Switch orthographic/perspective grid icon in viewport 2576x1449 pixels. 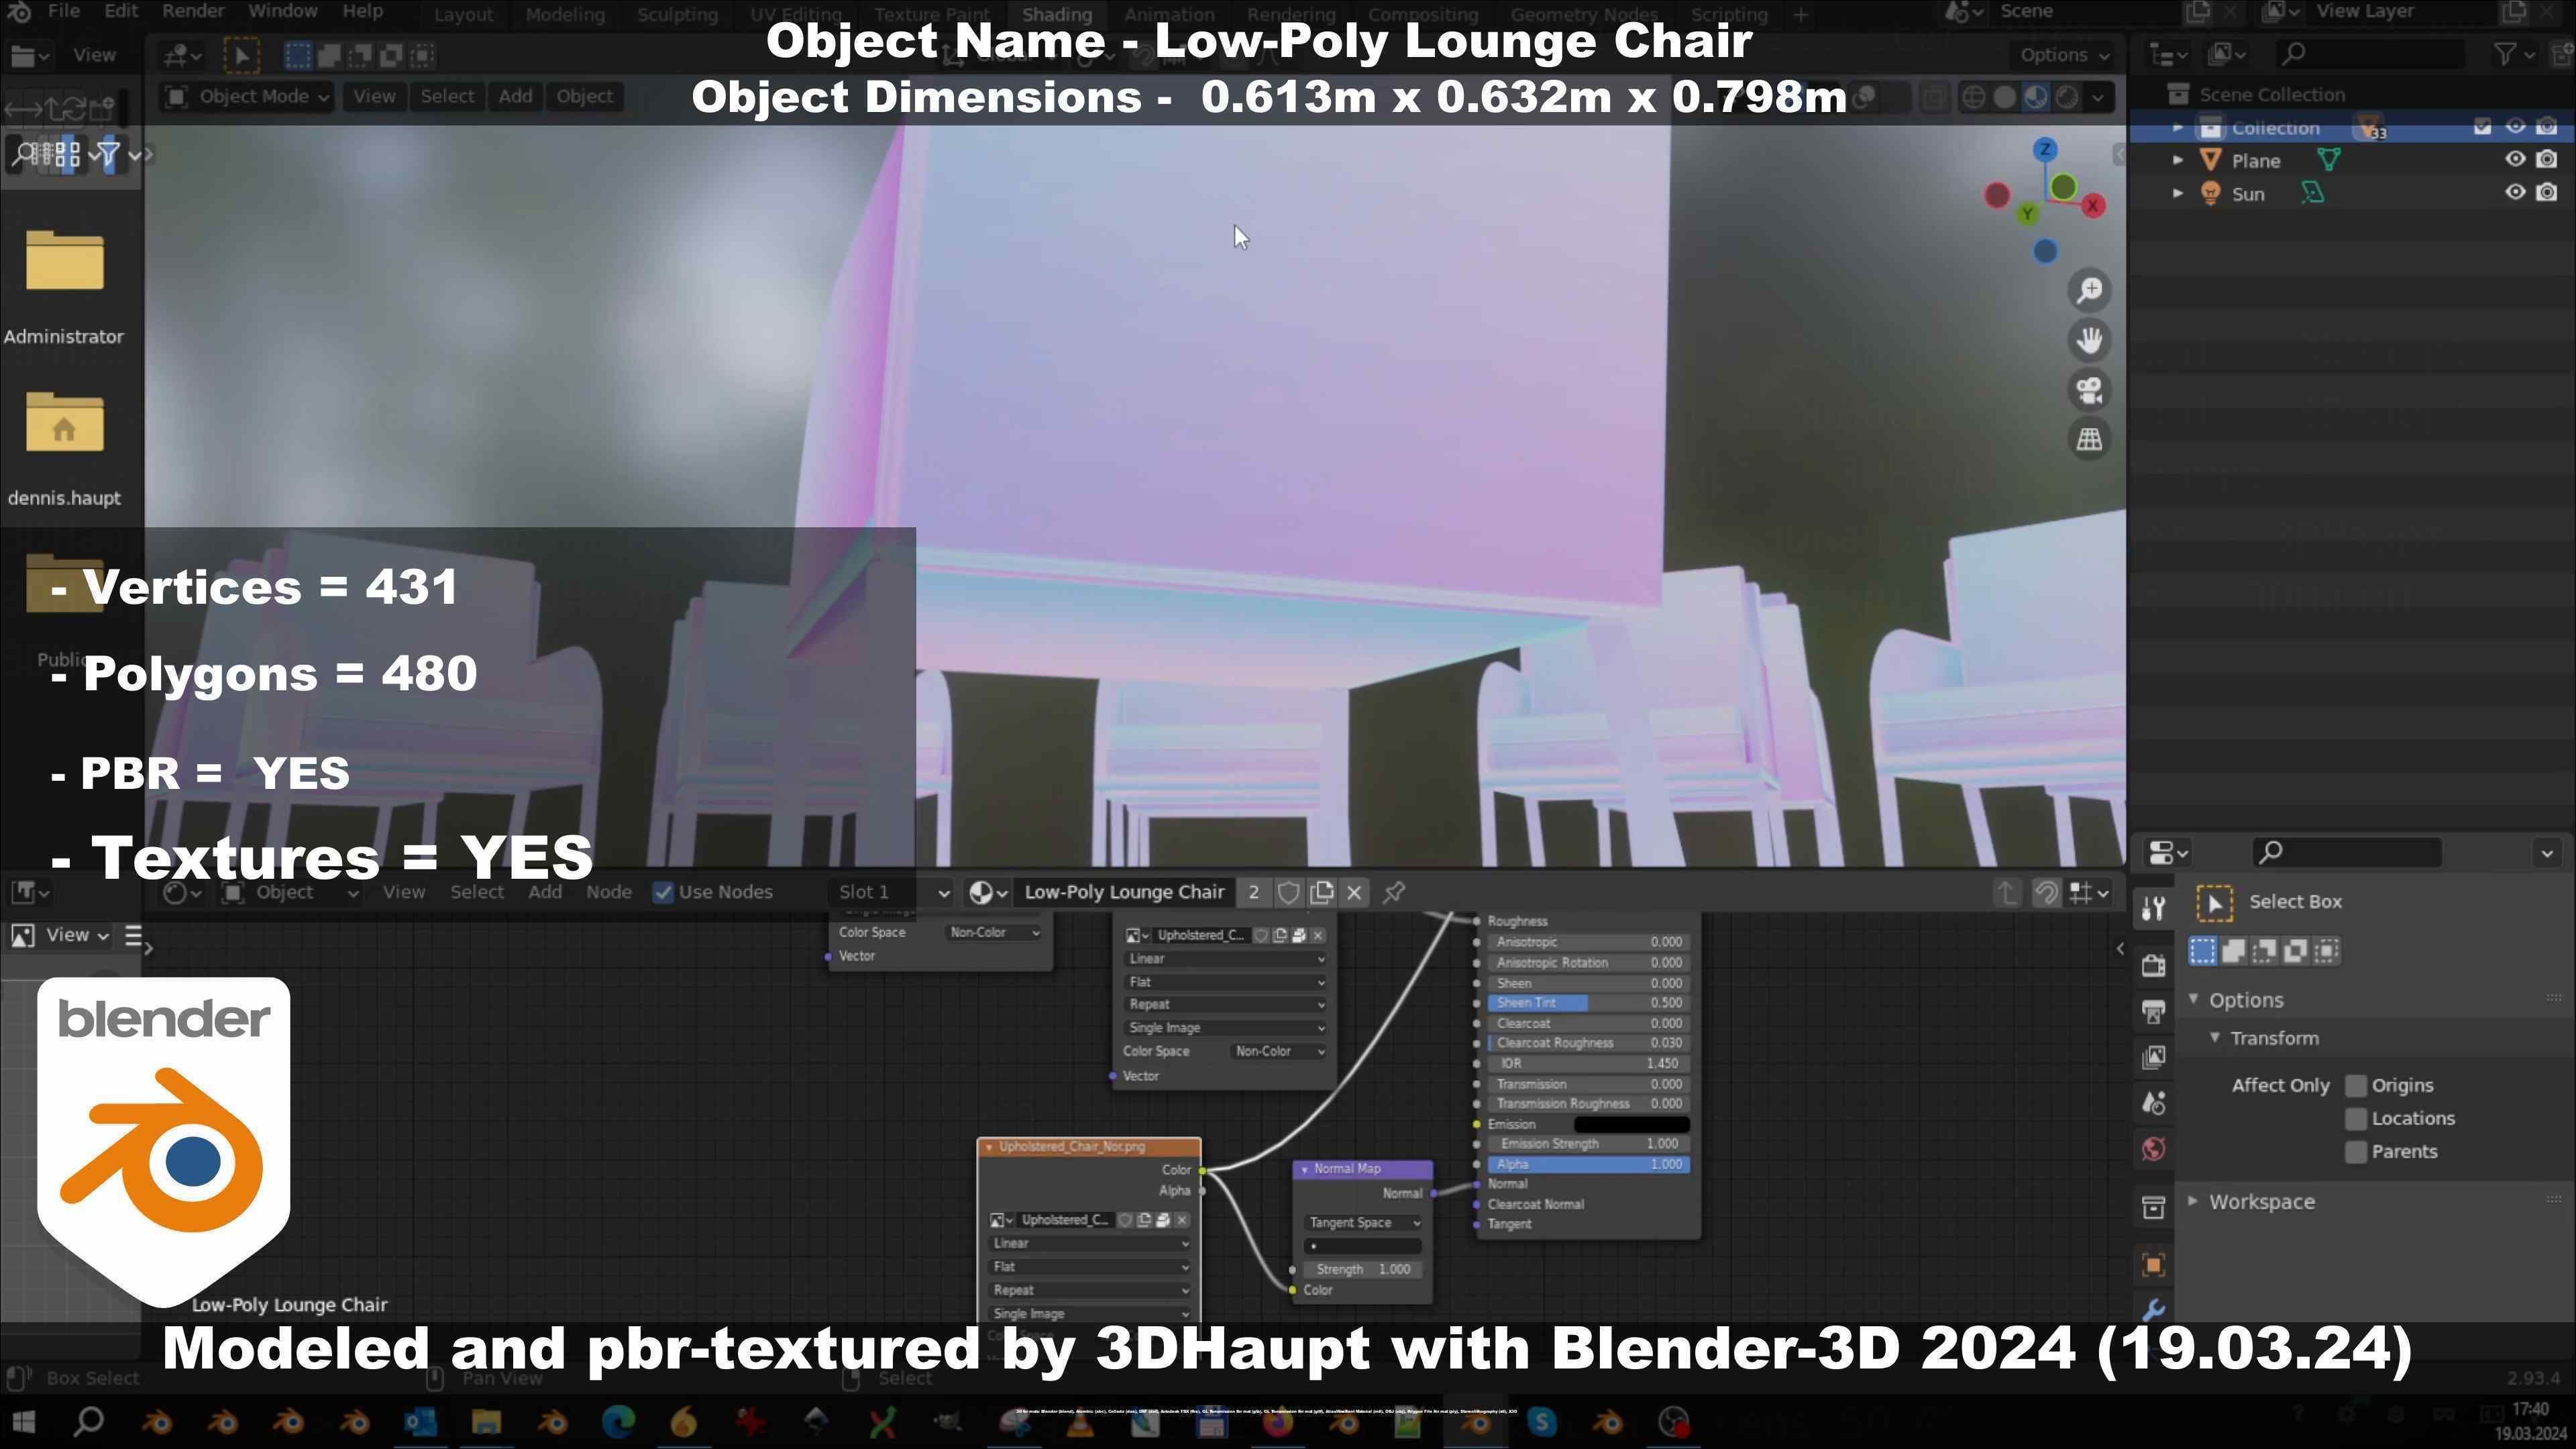tap(2089, 439)
